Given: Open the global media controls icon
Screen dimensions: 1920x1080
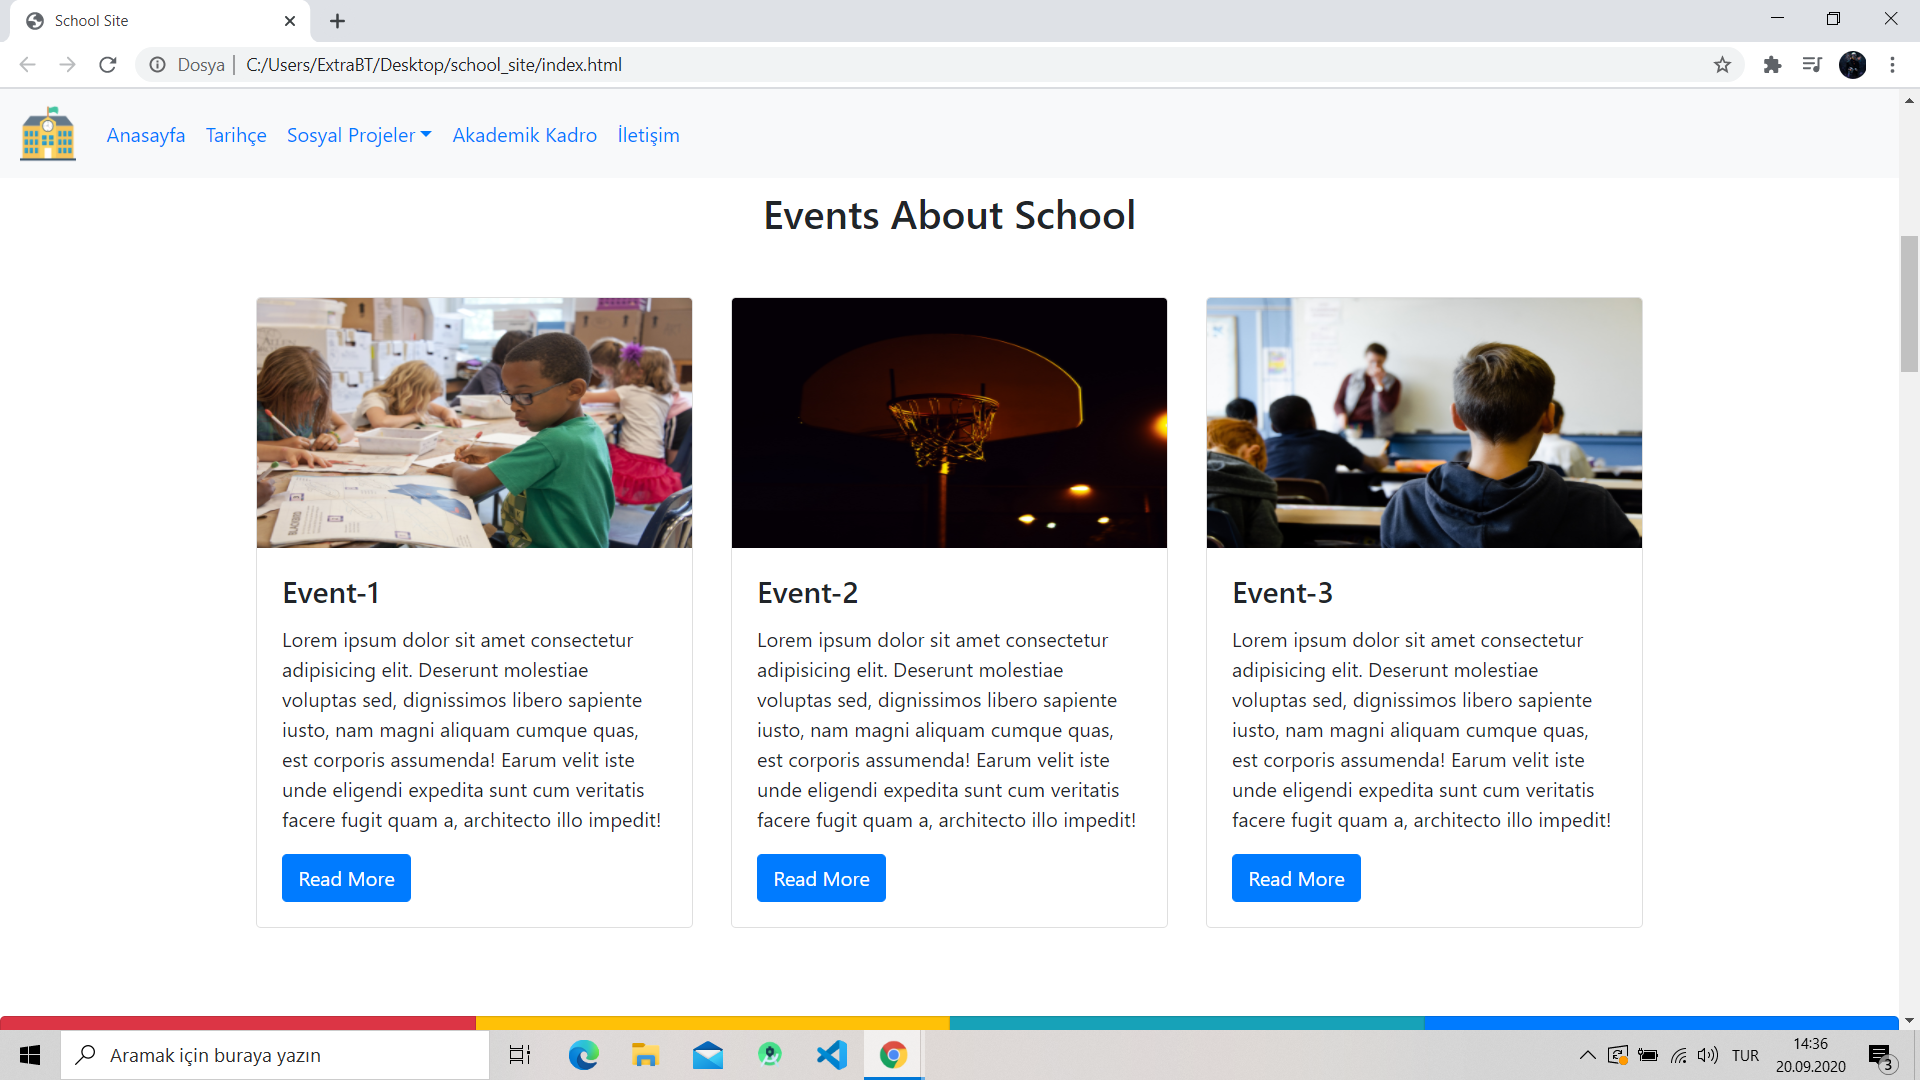Looking at the screenshot, I should [1812, 64].
